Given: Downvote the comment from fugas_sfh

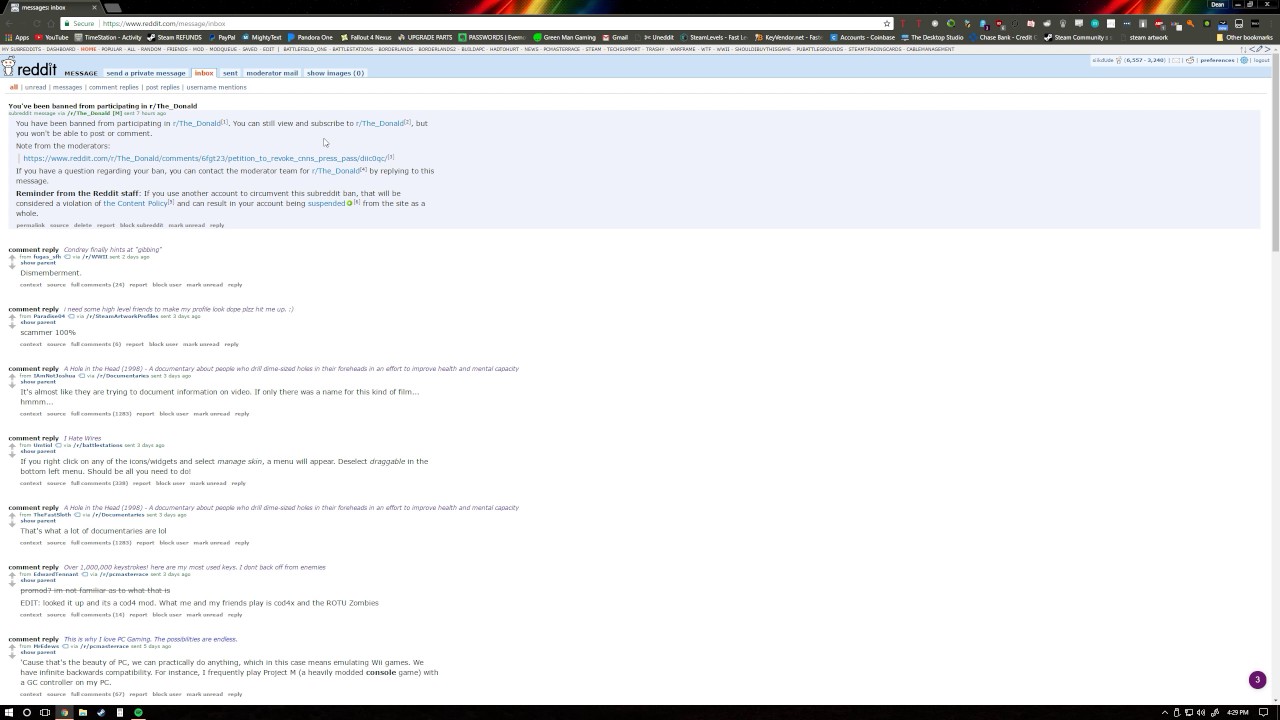Looking at the screenshot, I should [x=12, y=267].
